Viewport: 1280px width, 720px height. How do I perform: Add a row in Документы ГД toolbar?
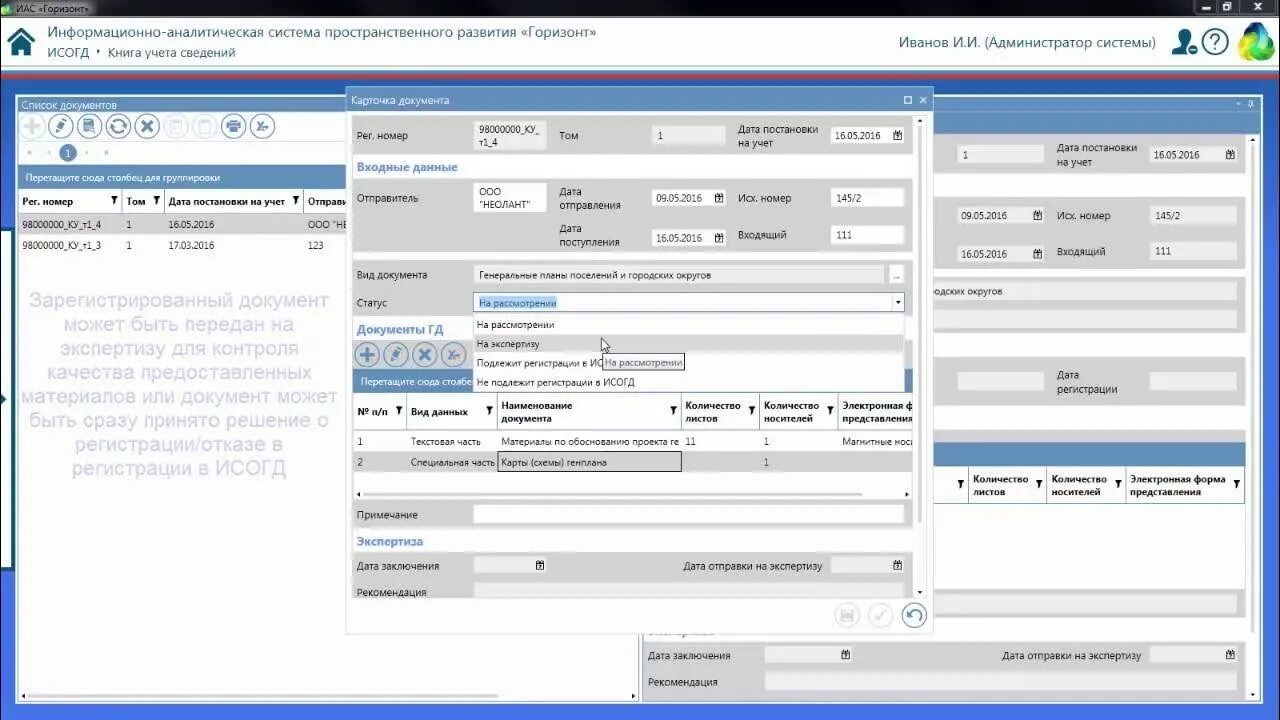[x=367, y=354]
